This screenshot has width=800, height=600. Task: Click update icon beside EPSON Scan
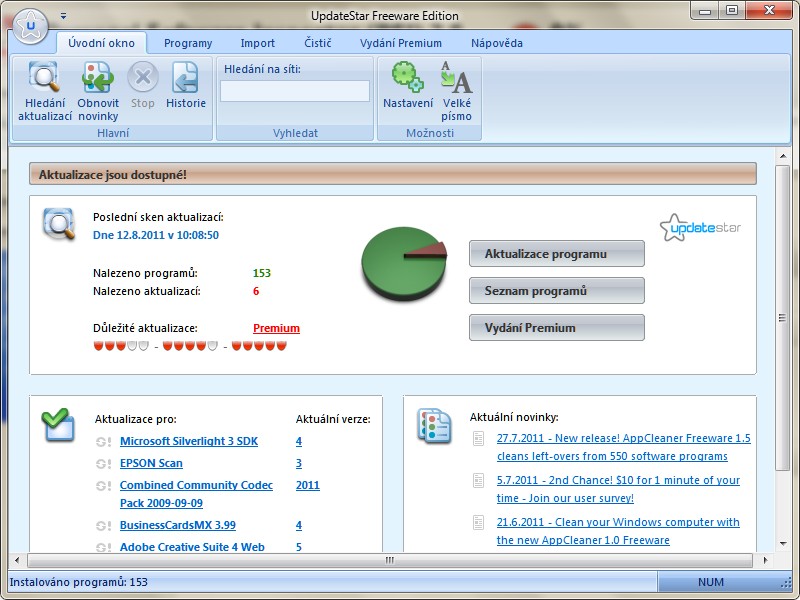tap(104, 464)
